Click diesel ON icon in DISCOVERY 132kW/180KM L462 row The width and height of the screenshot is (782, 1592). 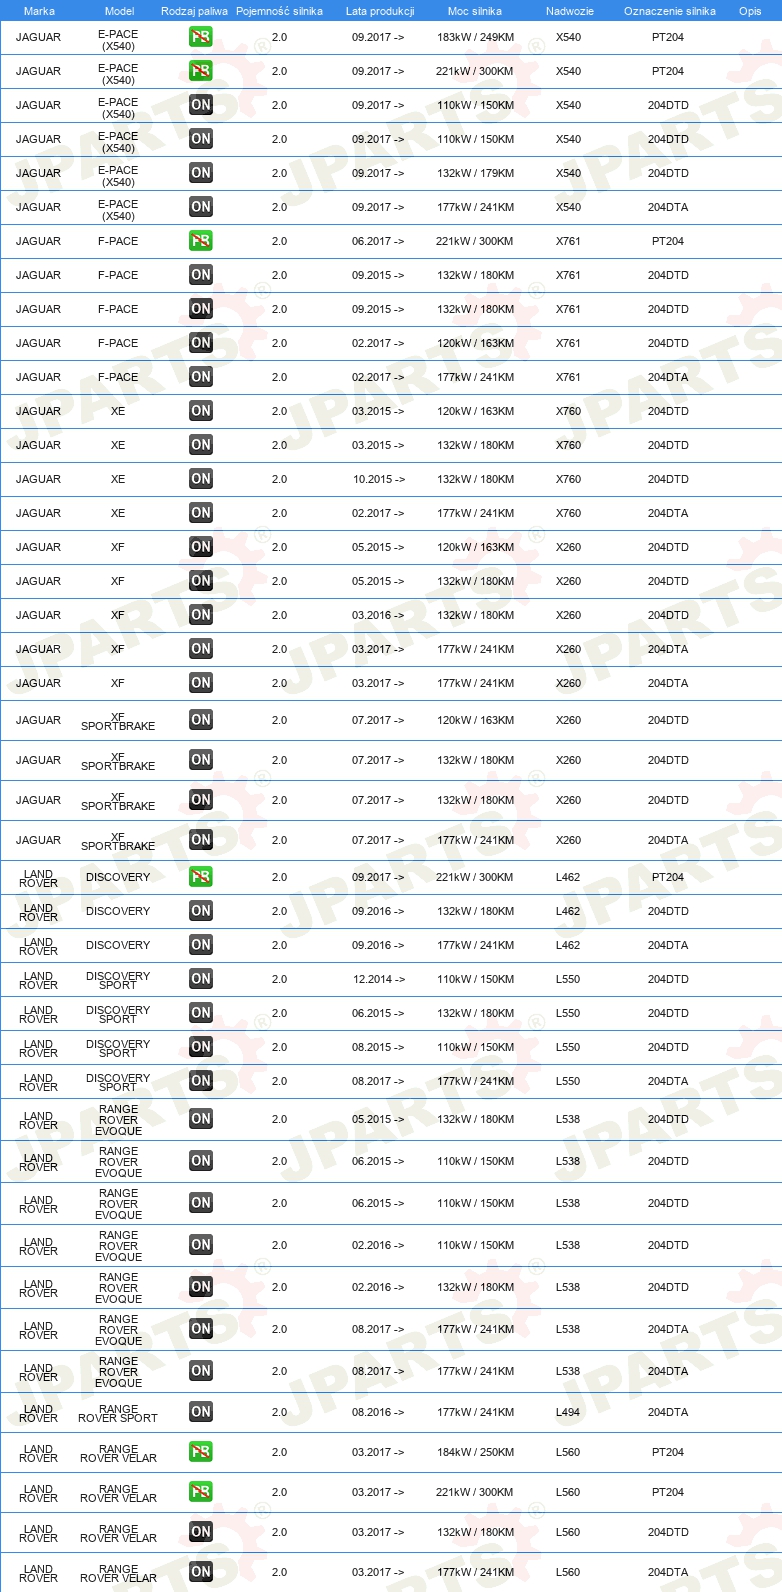[201, 911]
